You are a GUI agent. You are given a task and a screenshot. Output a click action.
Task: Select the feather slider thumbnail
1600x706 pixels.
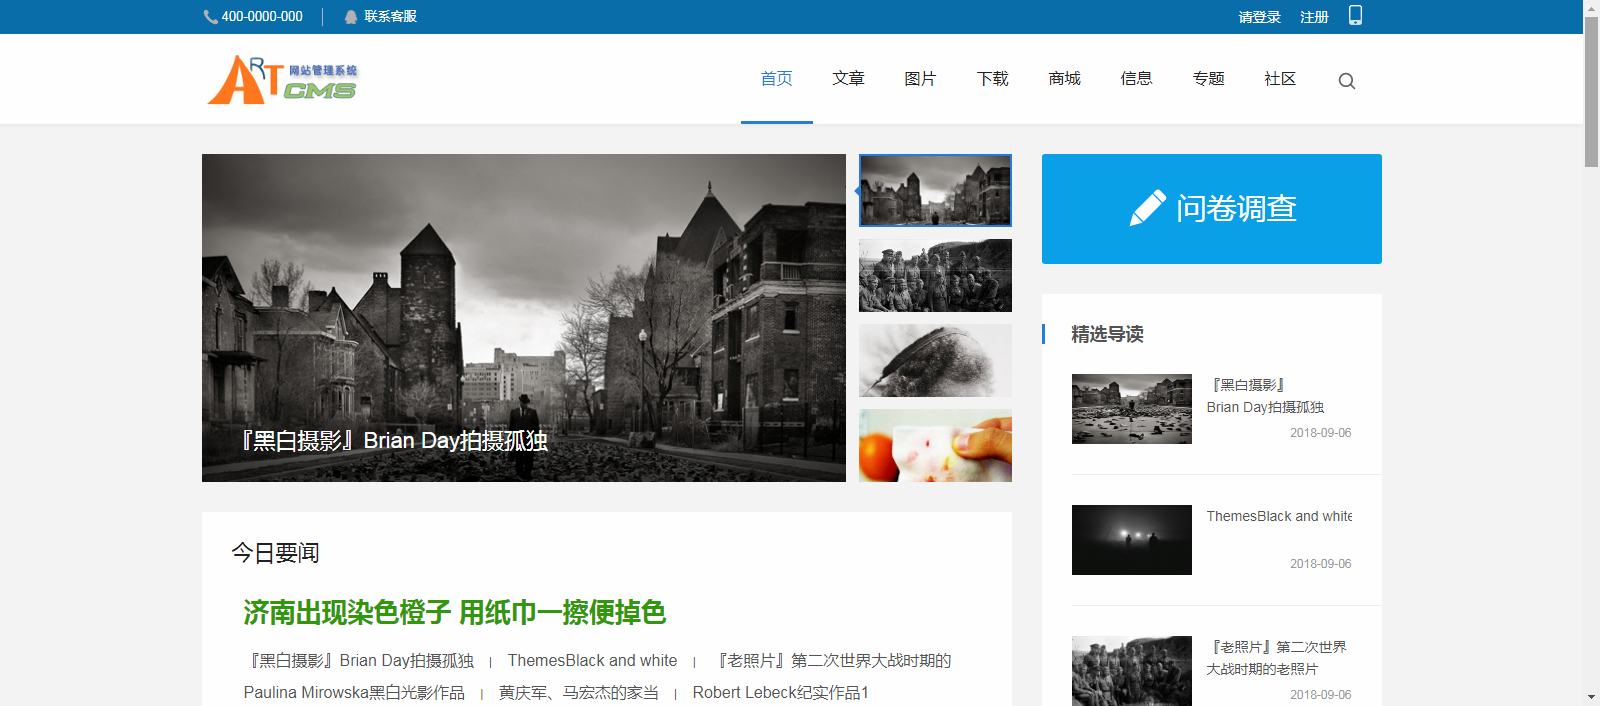pyautogui.click(x=935, y=360)
